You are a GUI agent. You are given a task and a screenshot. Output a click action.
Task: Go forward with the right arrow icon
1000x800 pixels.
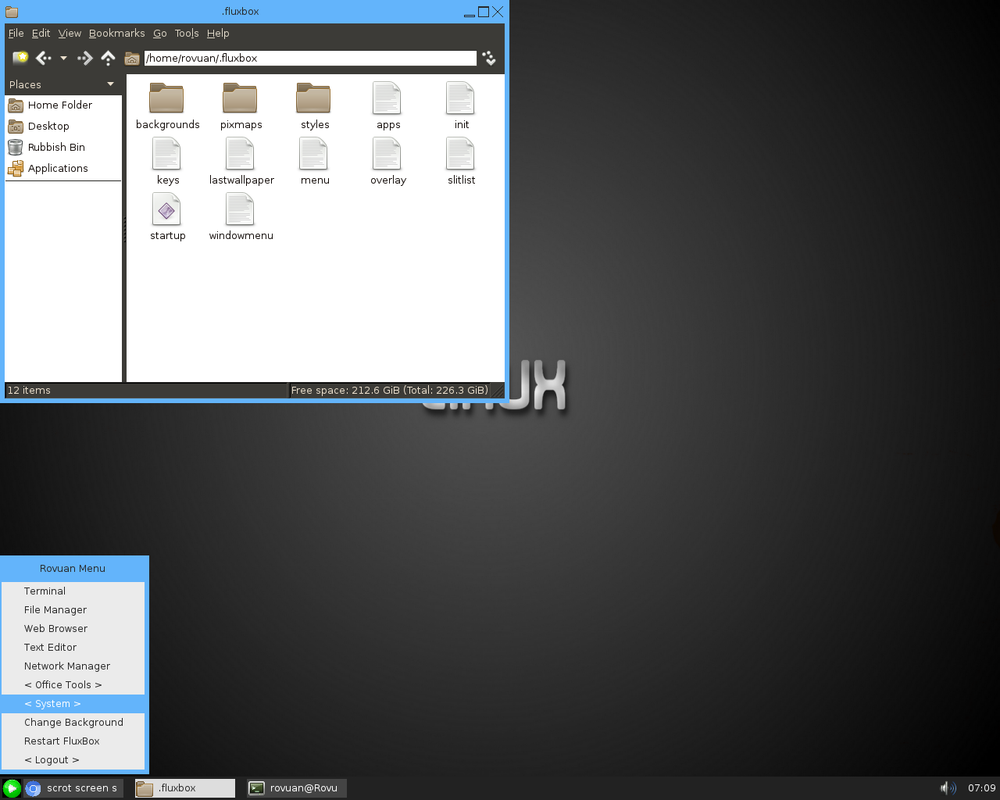[85, 58]
